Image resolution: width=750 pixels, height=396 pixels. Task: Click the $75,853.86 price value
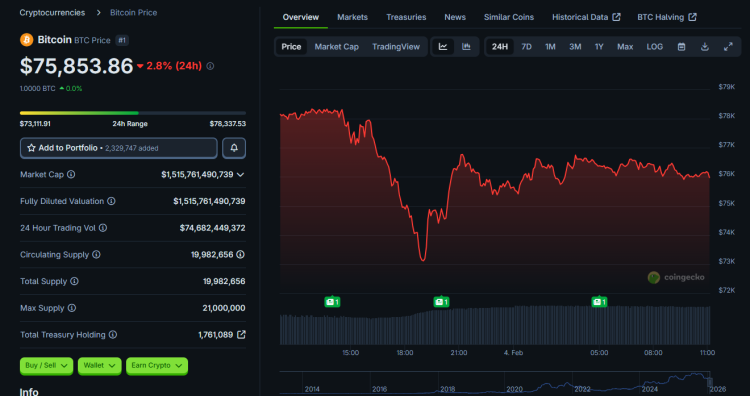click(77, 66)
